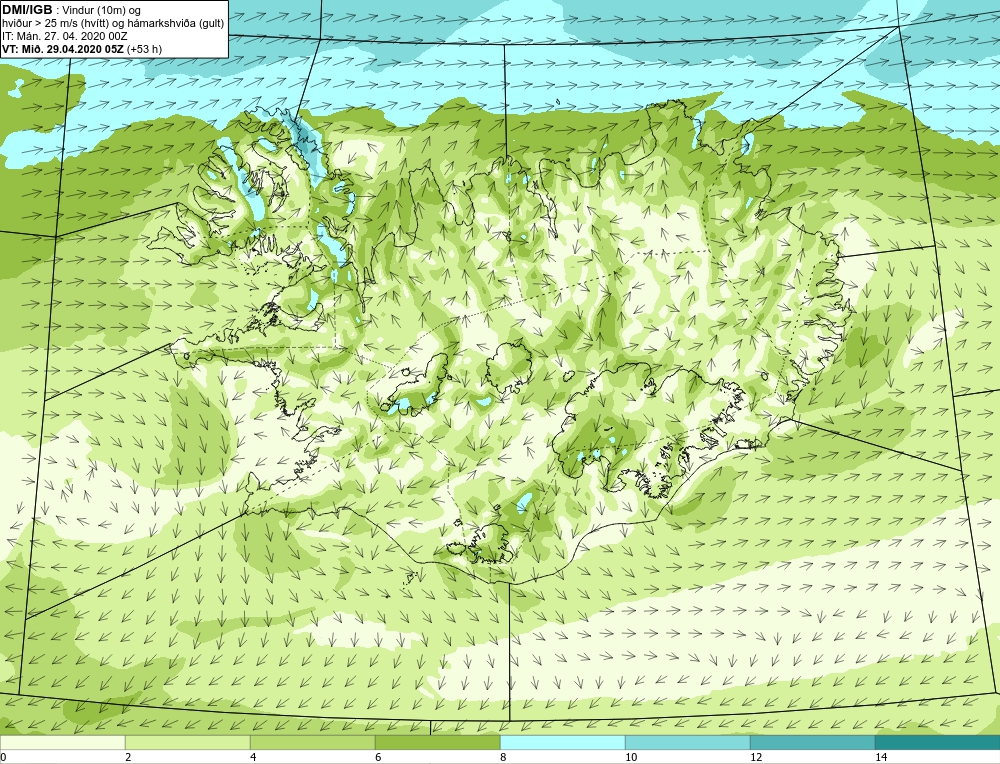Viewport: 1000px width, 764px height.
Task: Click the DMI/IGB title text
Action: (27, 10)
